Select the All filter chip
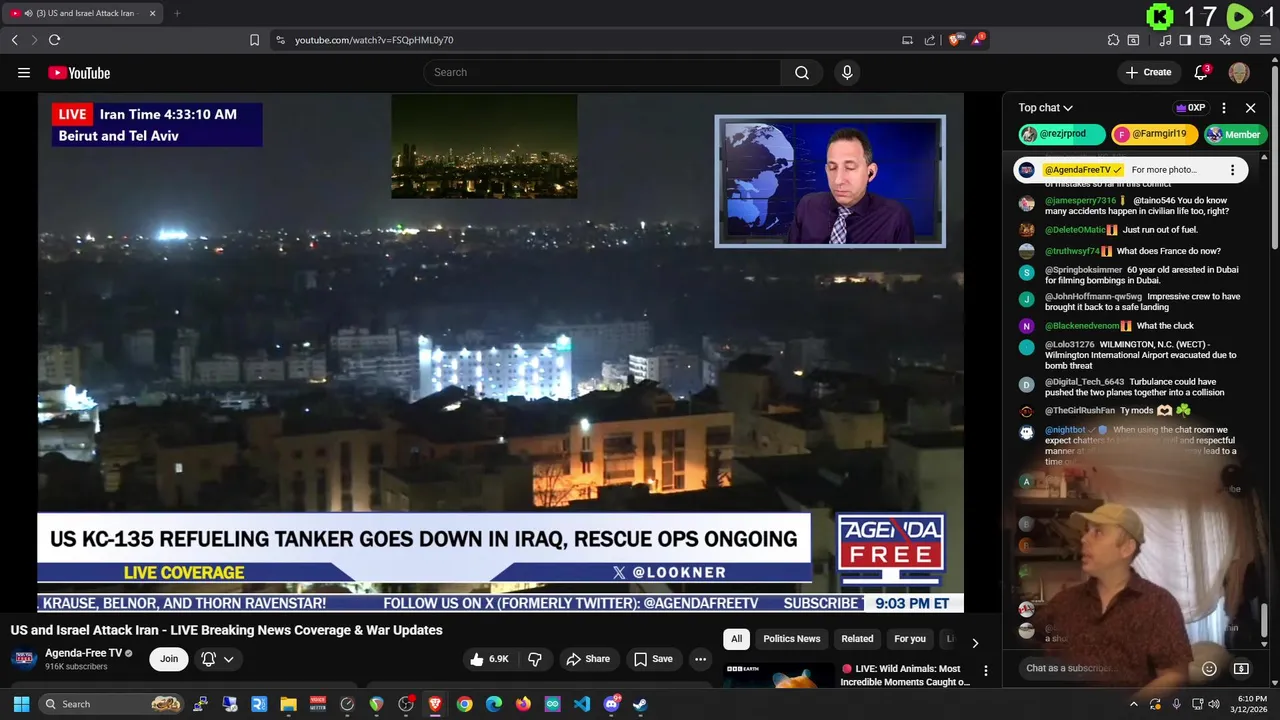The image size is (1280, 720). pos(736,639)
